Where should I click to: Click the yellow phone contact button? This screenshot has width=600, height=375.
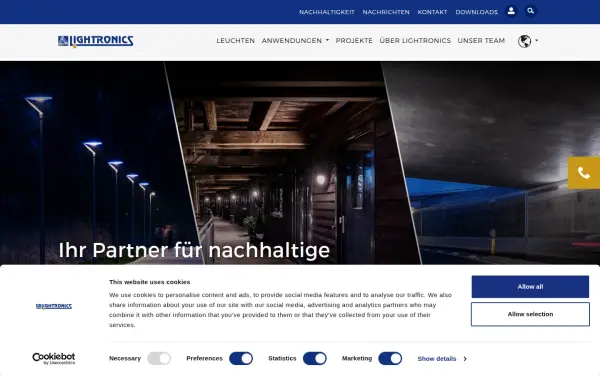584,173
